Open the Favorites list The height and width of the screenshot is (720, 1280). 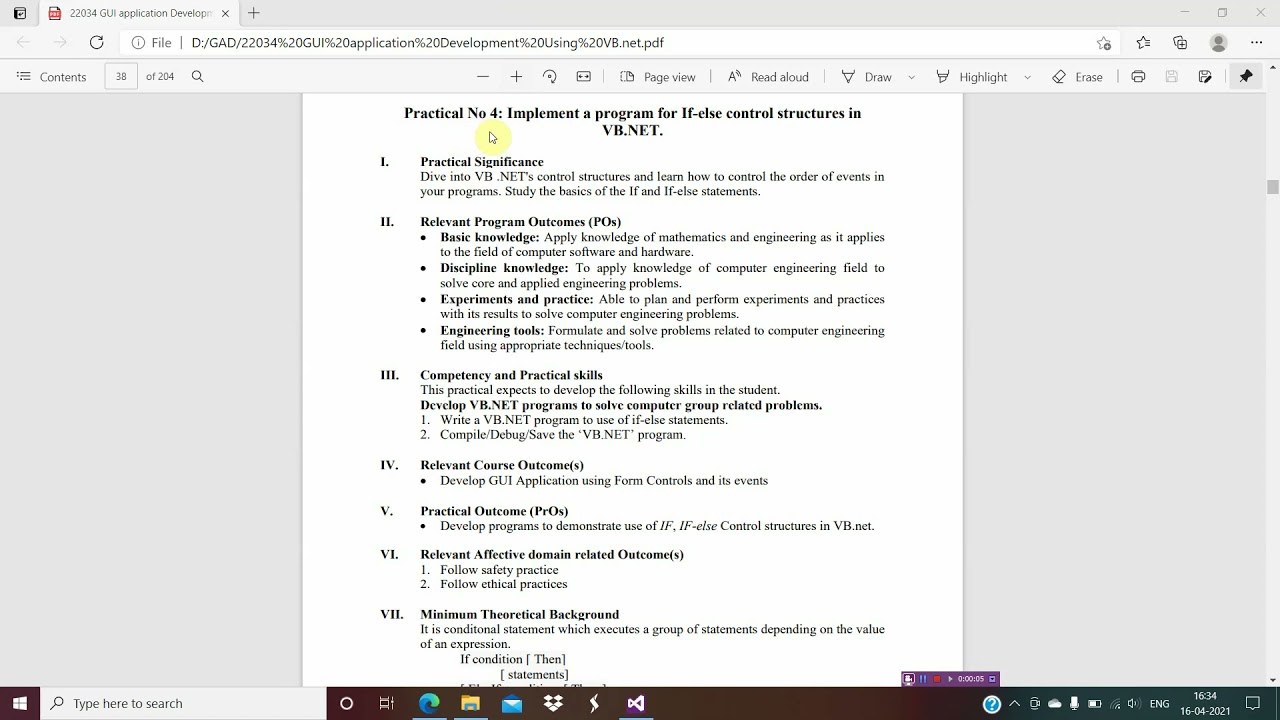point(1143,43)
